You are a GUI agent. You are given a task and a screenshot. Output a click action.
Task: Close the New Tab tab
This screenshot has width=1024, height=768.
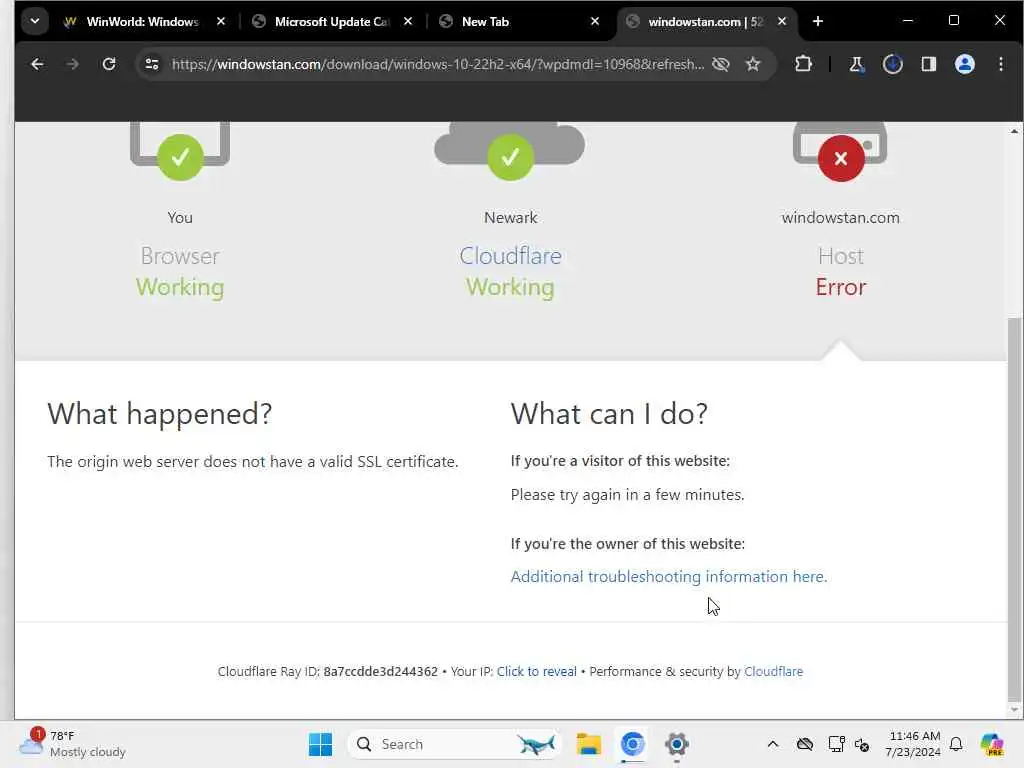point(594,22)
